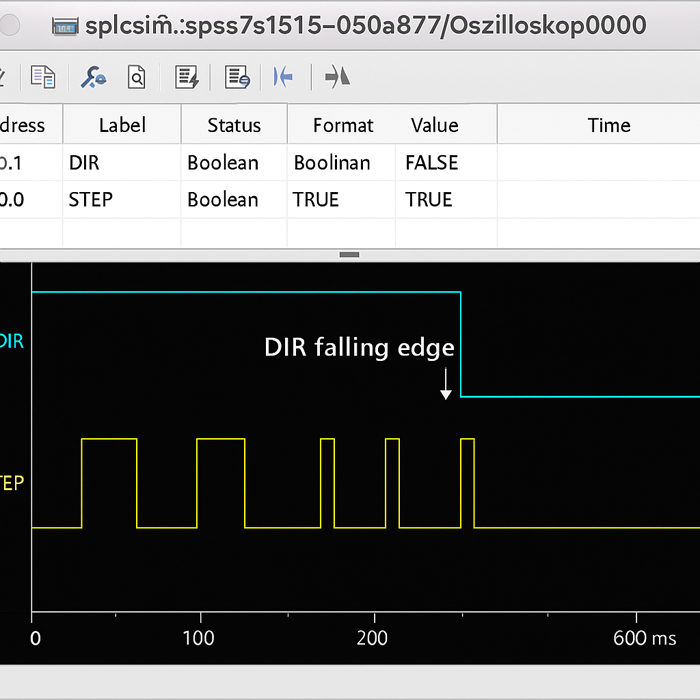Sort by the Label column header
Image resolution: width=700 pixels, height=700 pixels.
click(x=122, y=125)
